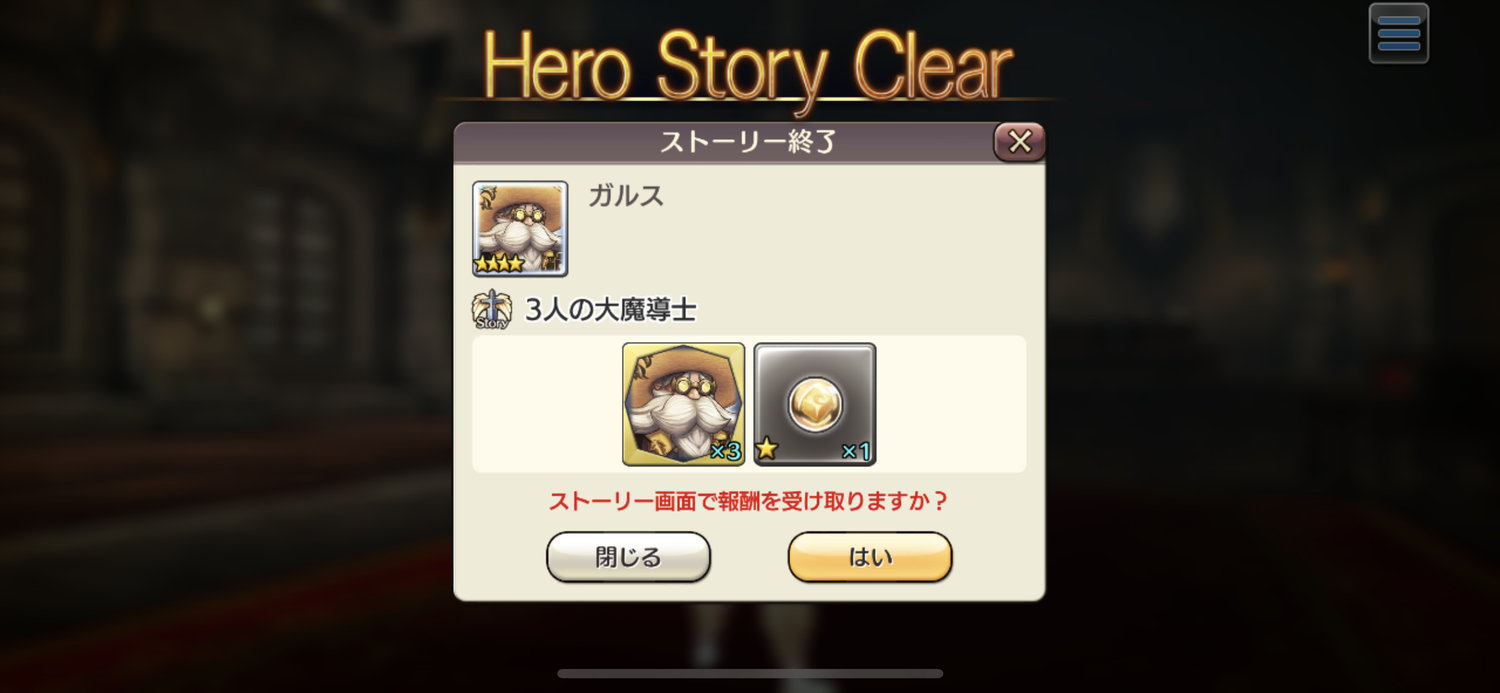Image resolution: width=1500 pixels, height=693 pixels.
Task: Tap the gold coin reward item
Action: click(815, 404)
